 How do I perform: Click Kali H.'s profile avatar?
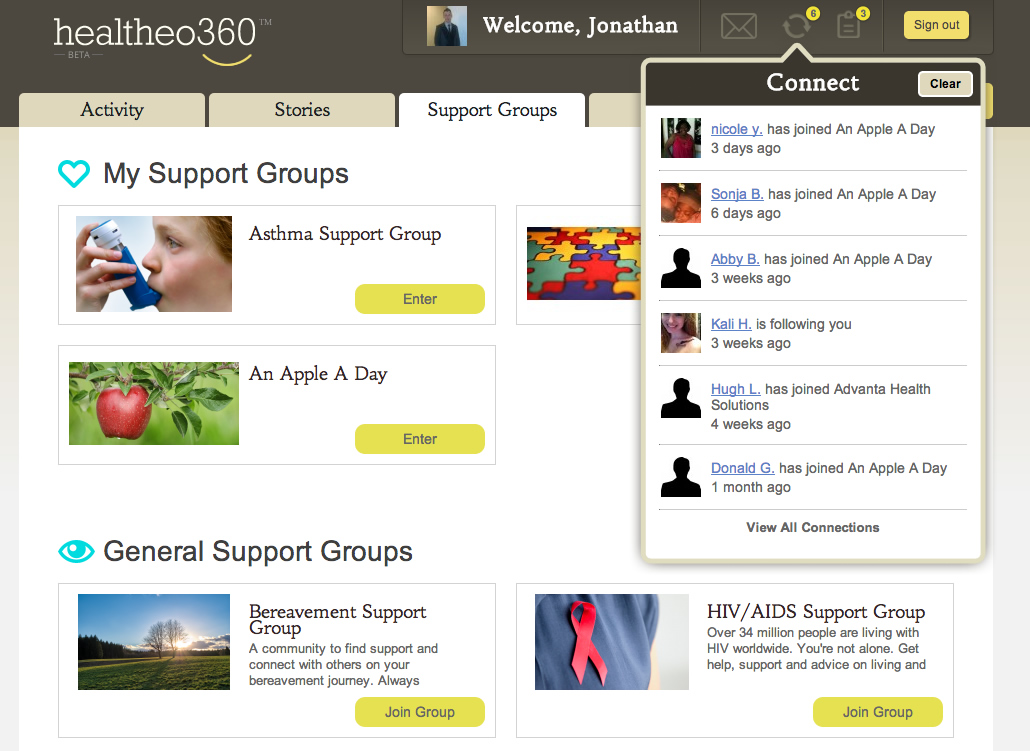pos(681,333)
